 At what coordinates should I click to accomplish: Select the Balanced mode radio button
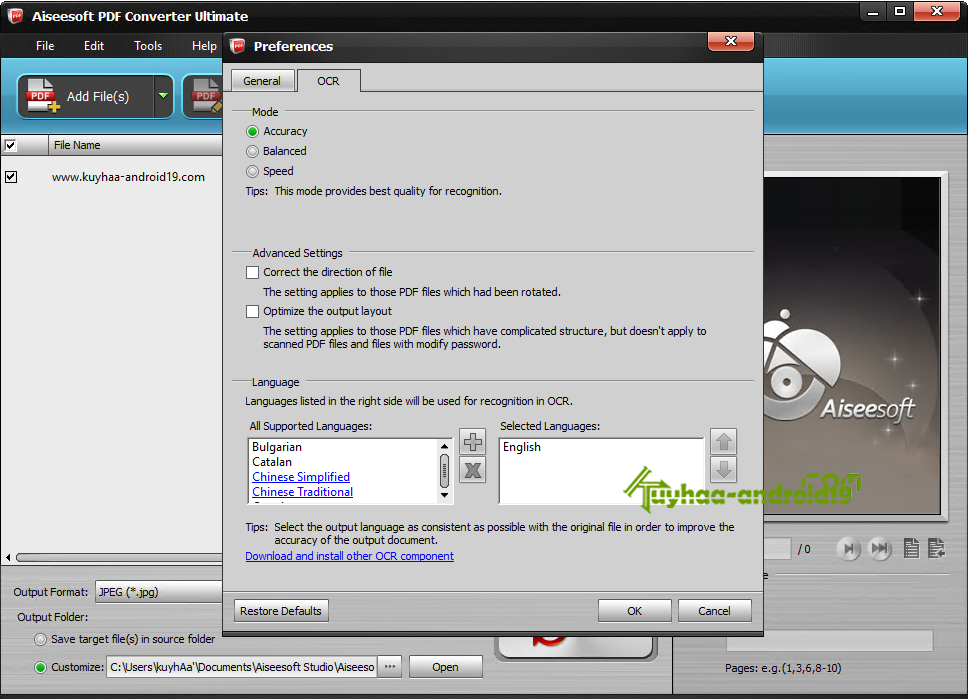[x=252, y=151]
